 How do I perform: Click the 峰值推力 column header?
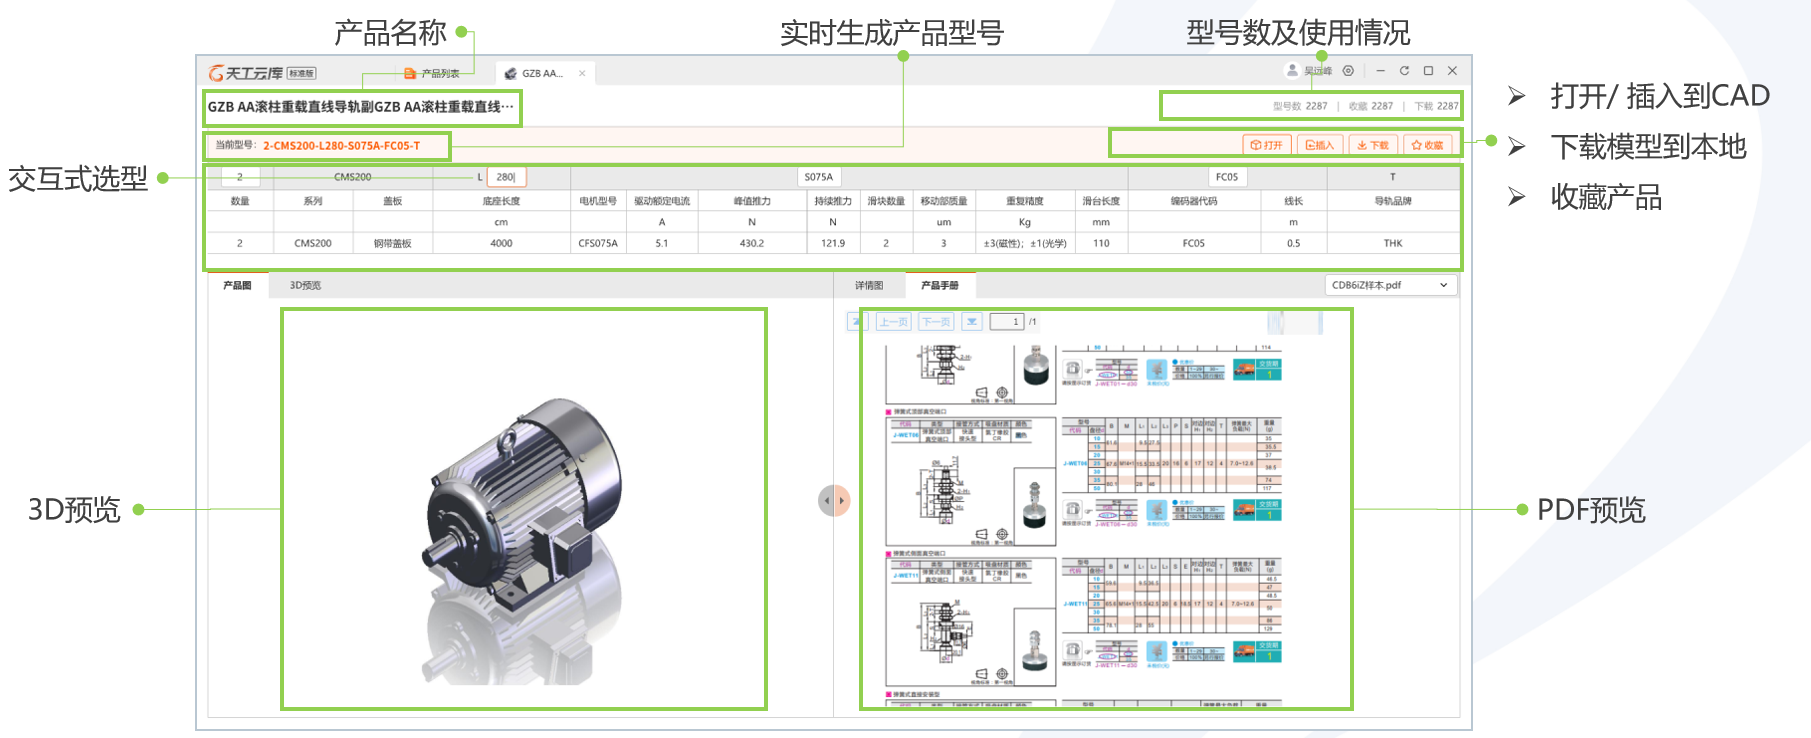point(752,201)
